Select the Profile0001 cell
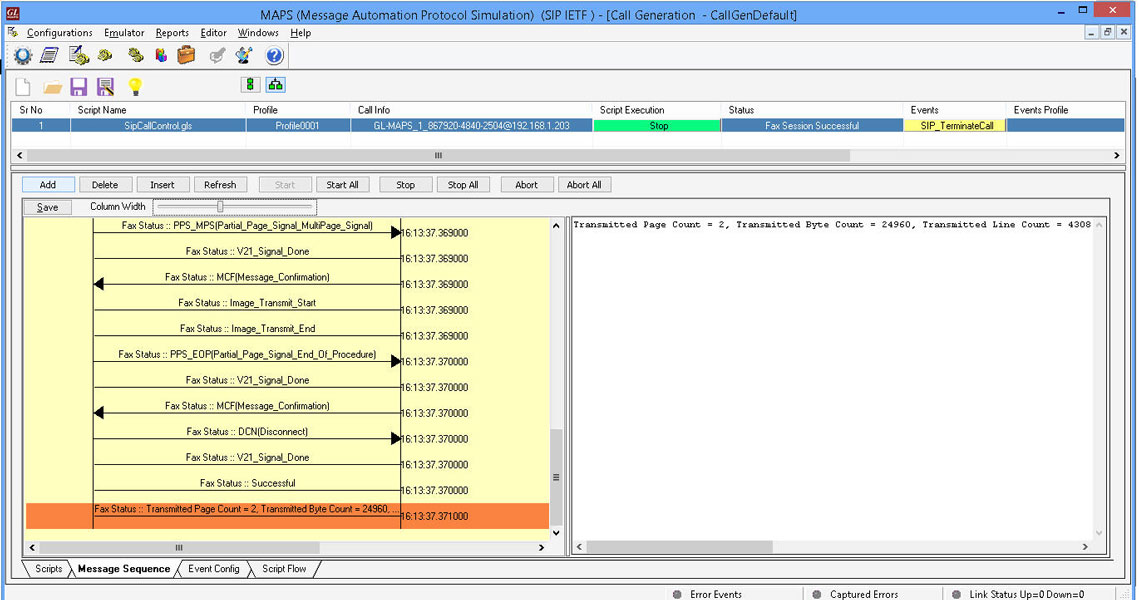The width and height of the screenshot is (1139, 600). [298, 126]
